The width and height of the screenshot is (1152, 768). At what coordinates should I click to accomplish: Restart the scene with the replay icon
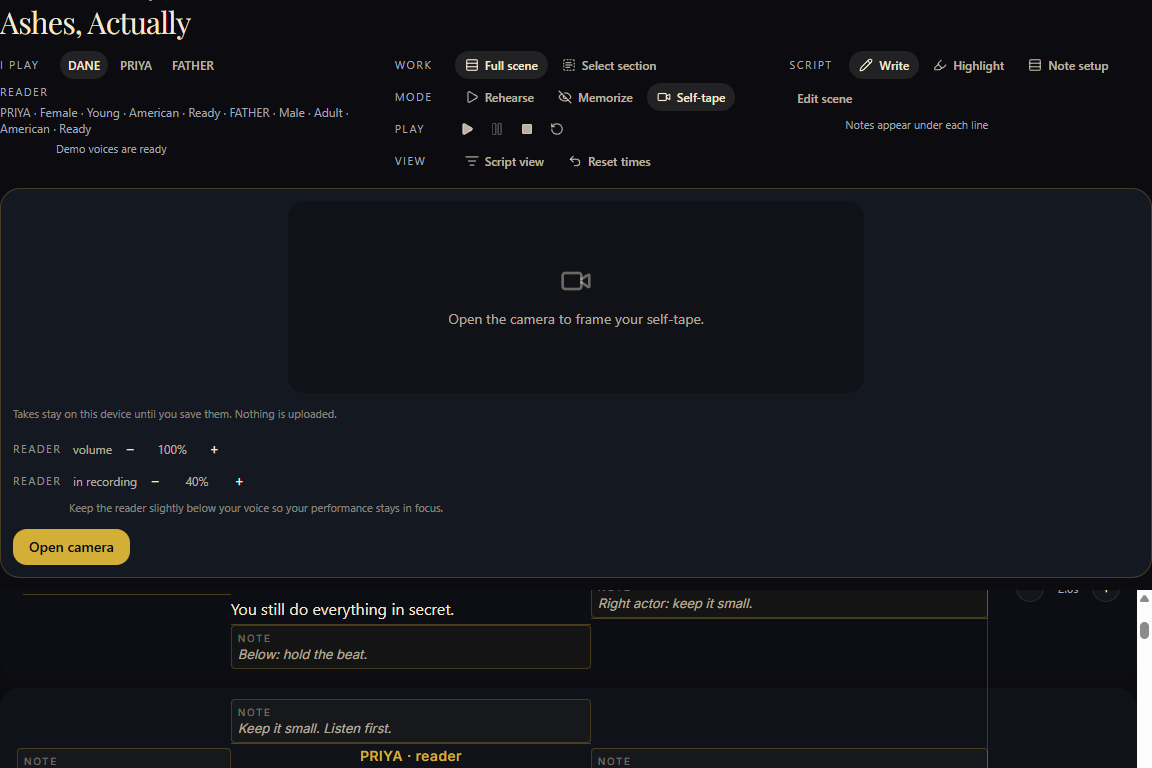pyautogui.click(x=557, y=129)
